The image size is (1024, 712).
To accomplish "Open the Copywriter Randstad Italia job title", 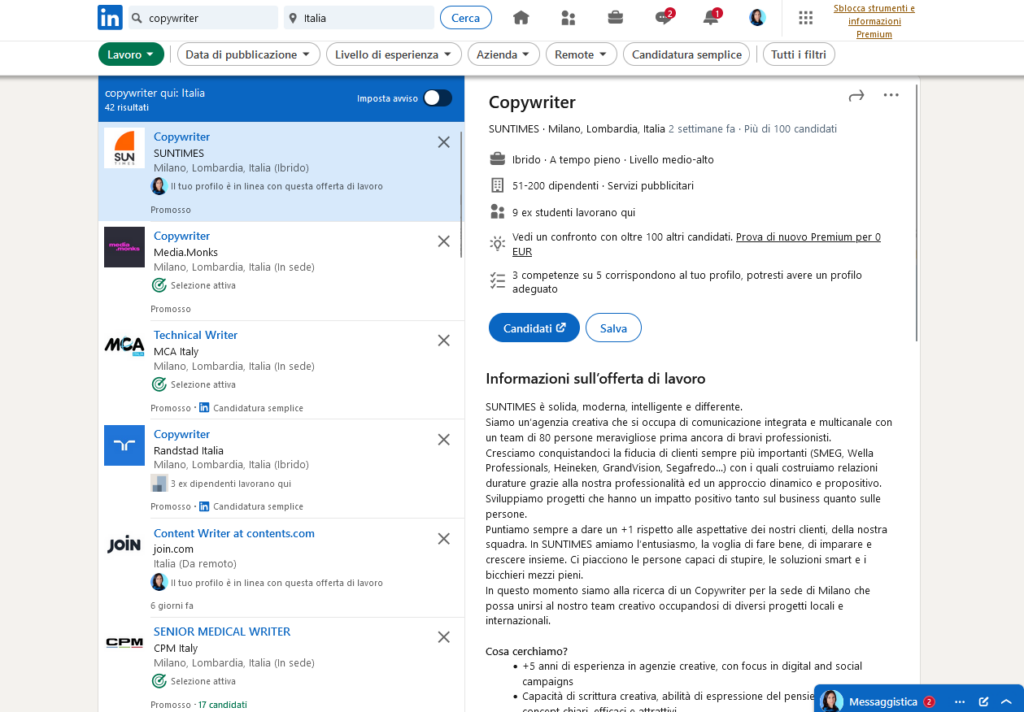I will click(x=182, y=434).
